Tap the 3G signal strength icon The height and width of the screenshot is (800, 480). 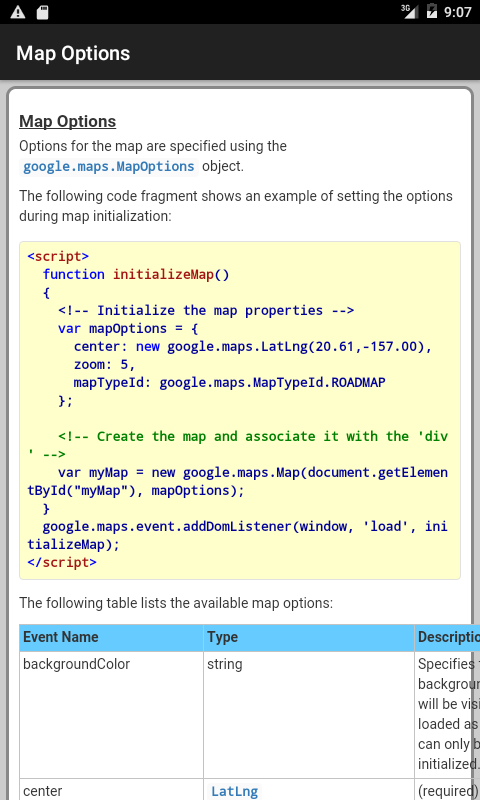click(409, 11)
